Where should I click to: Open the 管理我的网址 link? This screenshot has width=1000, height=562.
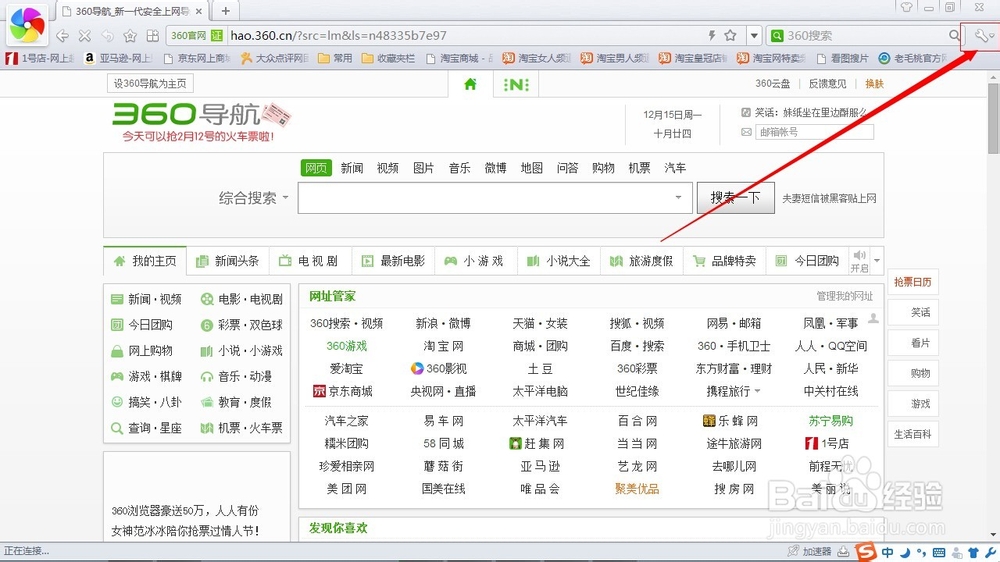pos(844,296)
